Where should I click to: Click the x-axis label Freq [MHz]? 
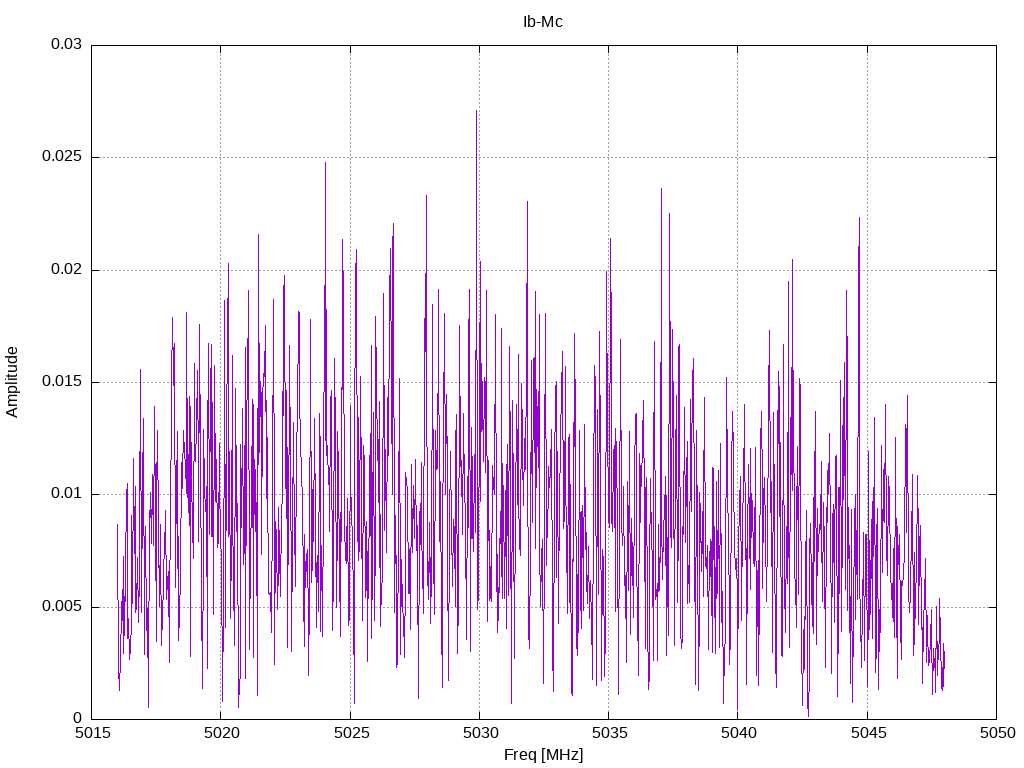click(x=543, y=755)
